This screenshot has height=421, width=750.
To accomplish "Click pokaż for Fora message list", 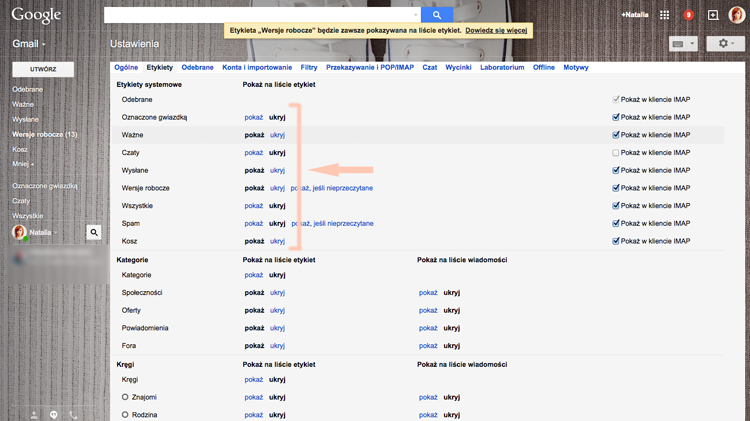I will [428, 346].
